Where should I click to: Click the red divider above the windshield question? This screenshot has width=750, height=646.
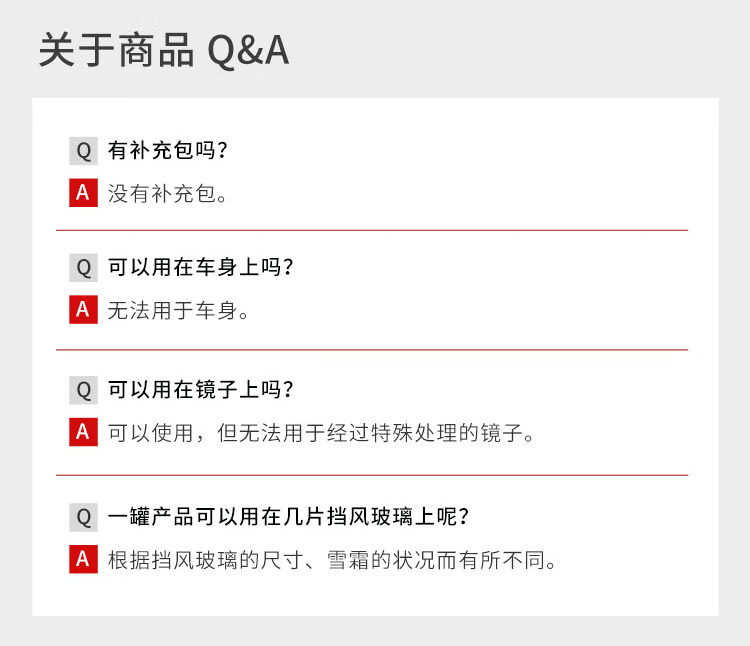coord(372,475)
